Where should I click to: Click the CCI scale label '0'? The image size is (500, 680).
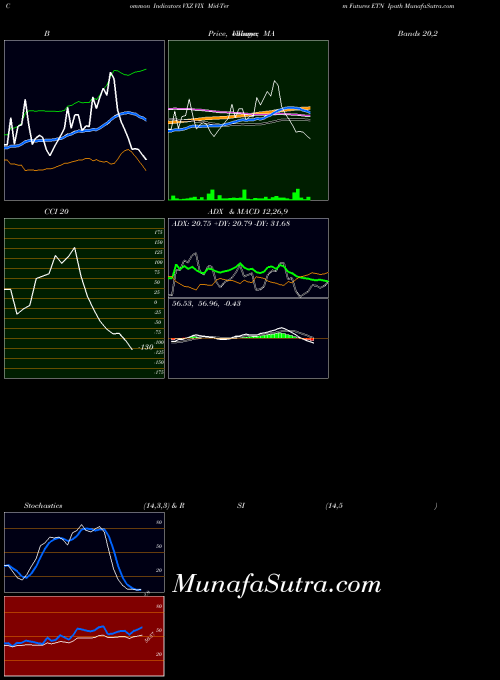click(156, 302)
